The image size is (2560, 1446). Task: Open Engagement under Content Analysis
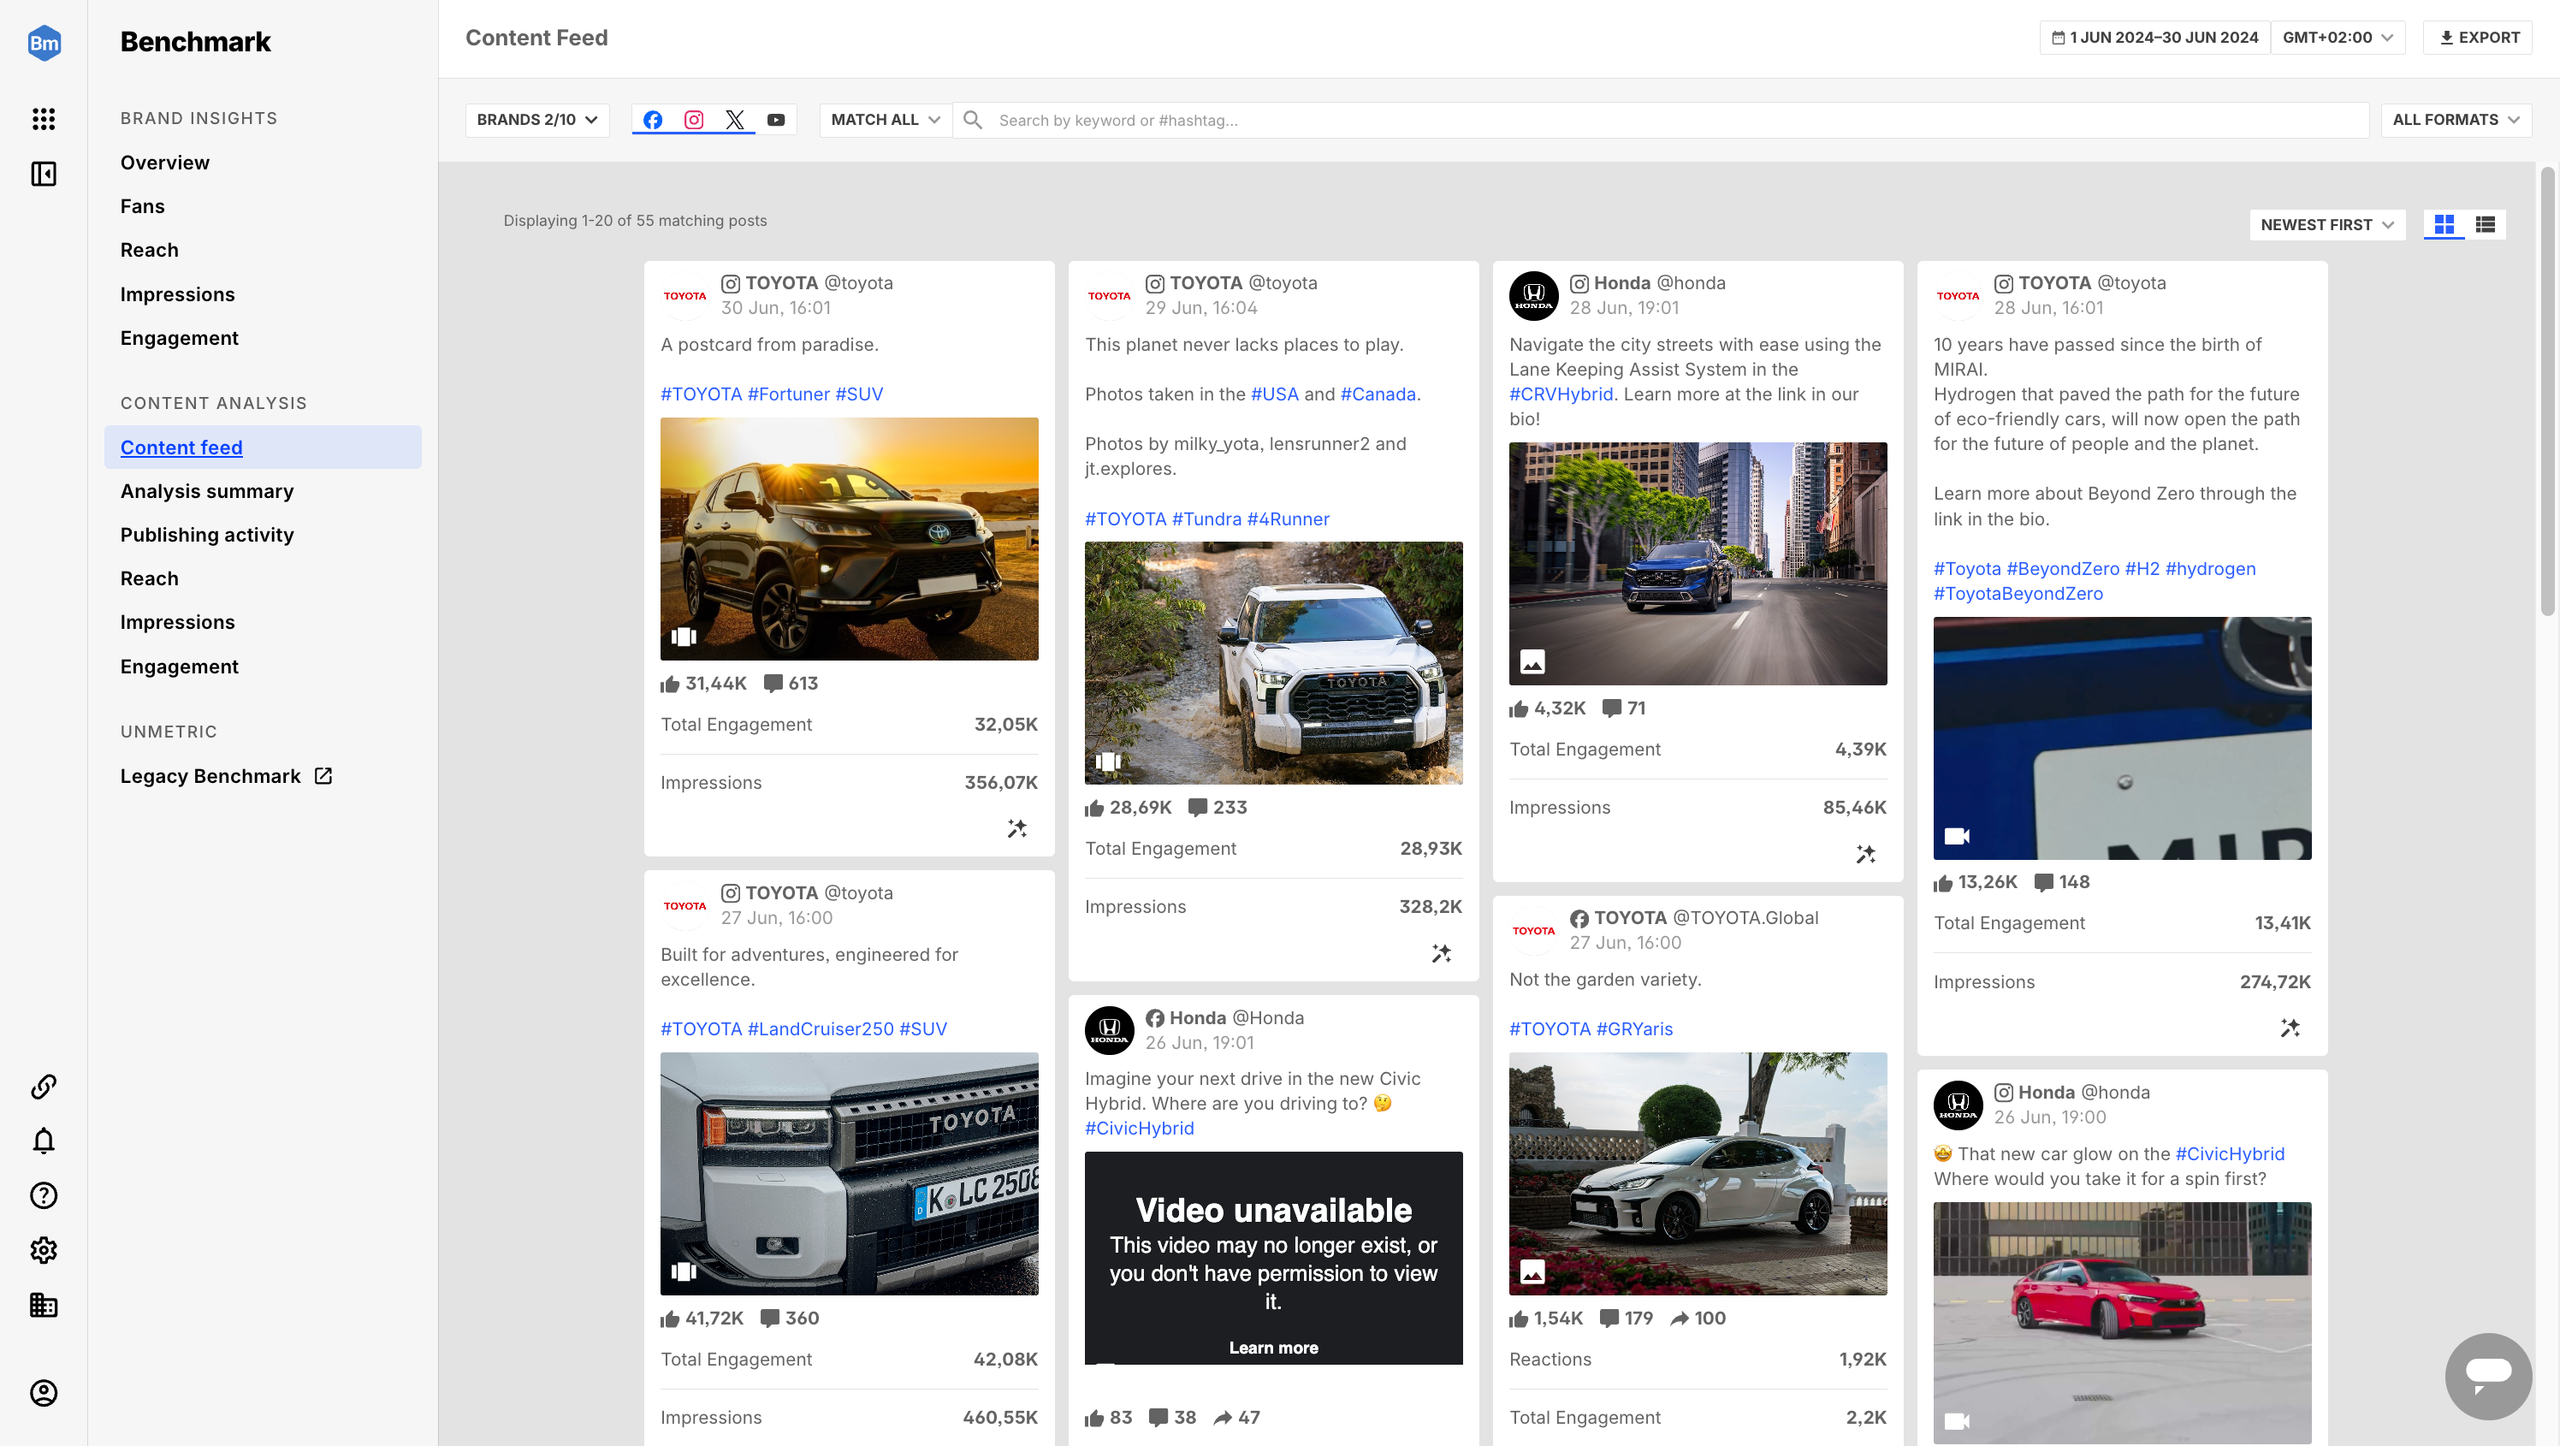(179, 667)
